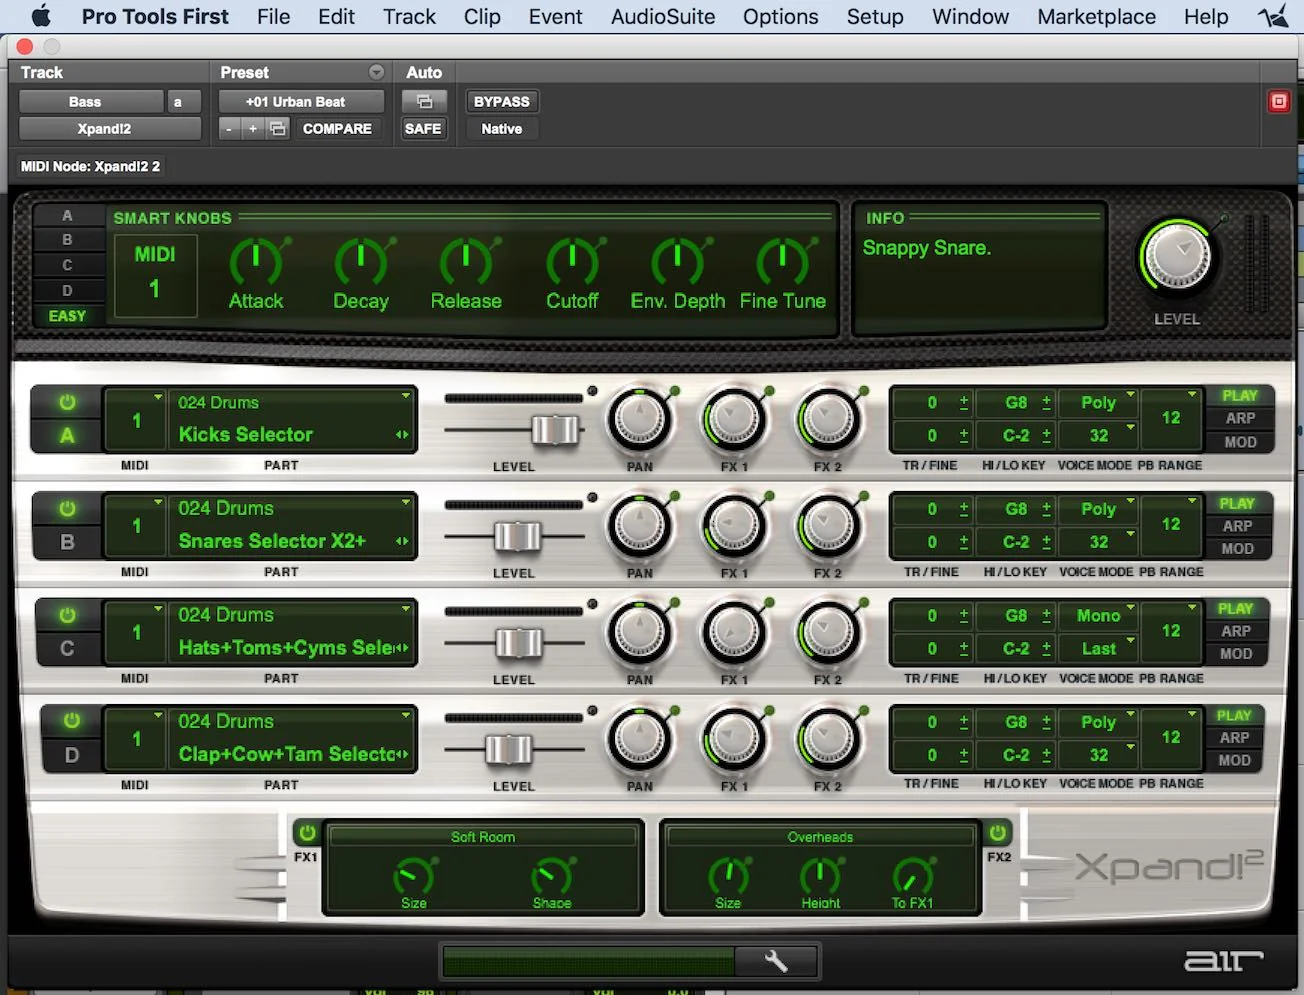This screenshot has height=995, width=1304.
Task: Toggle power for part D
Action: [71, 721]
